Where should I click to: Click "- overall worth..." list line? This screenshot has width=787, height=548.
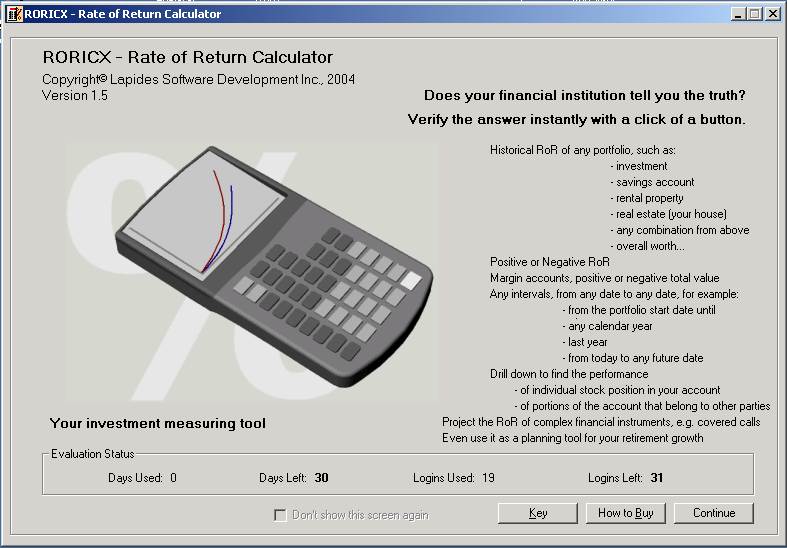(647, 246)
